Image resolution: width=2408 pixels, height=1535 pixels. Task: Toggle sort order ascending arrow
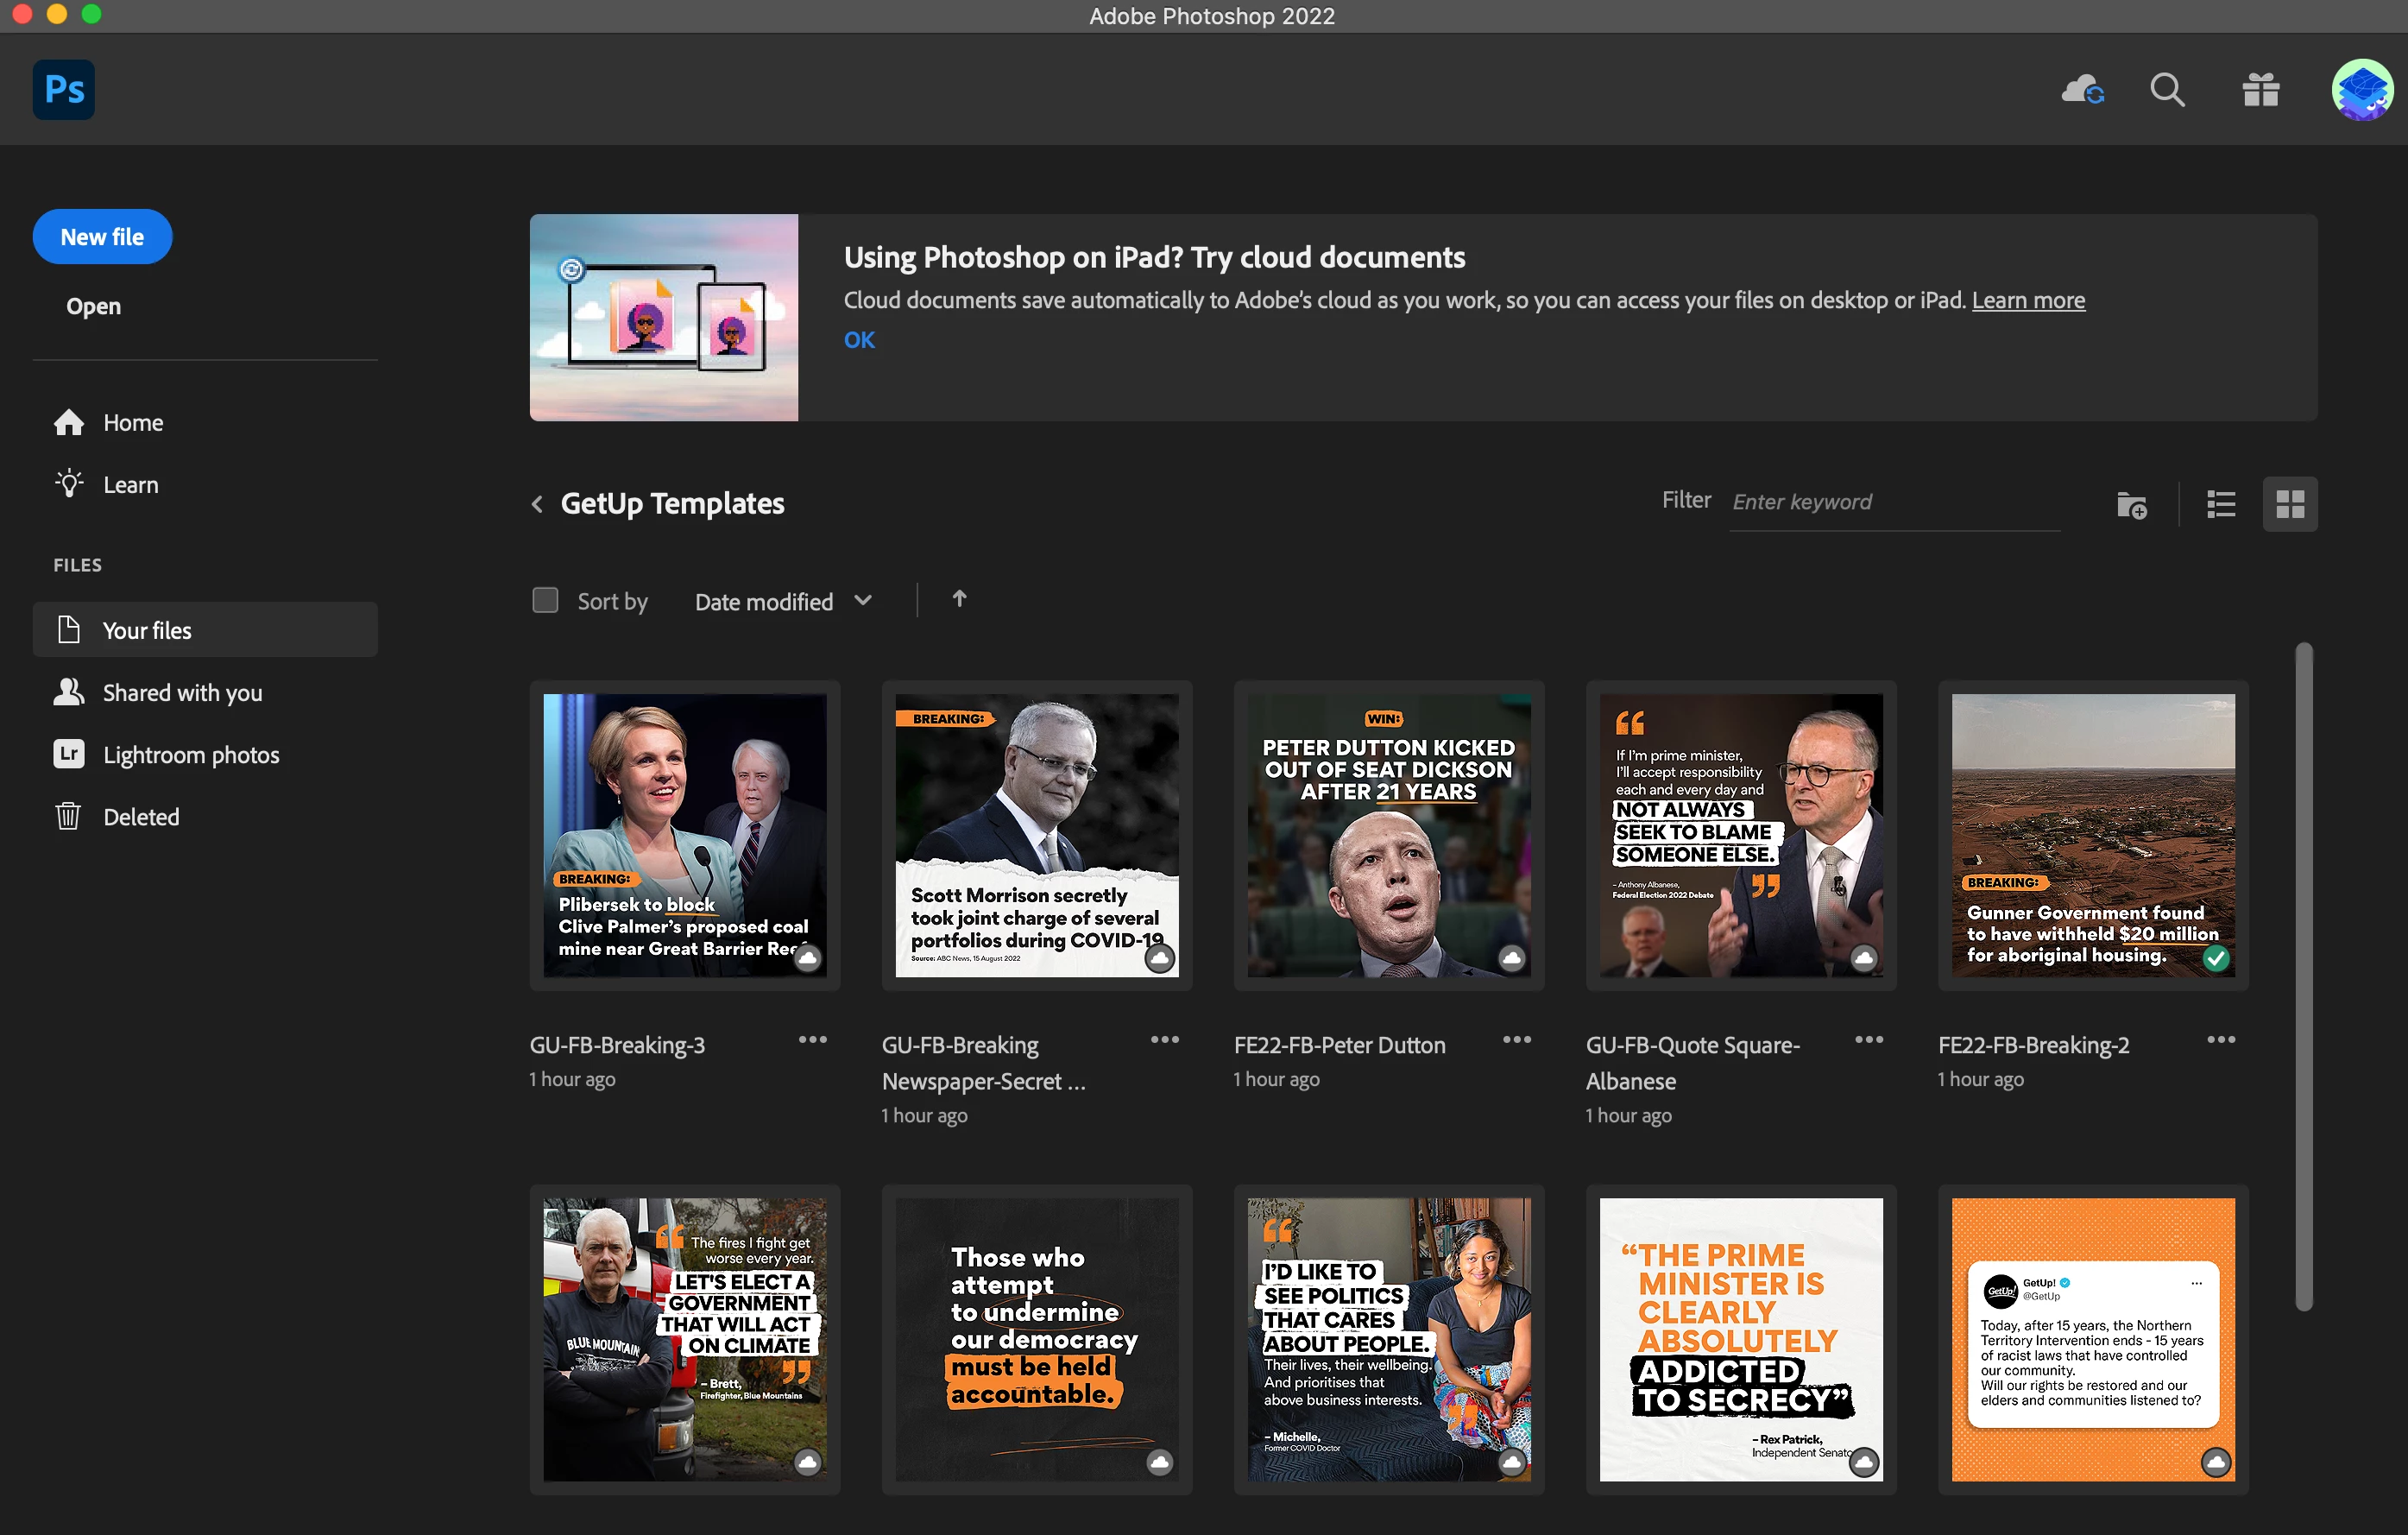pos(958,599)
